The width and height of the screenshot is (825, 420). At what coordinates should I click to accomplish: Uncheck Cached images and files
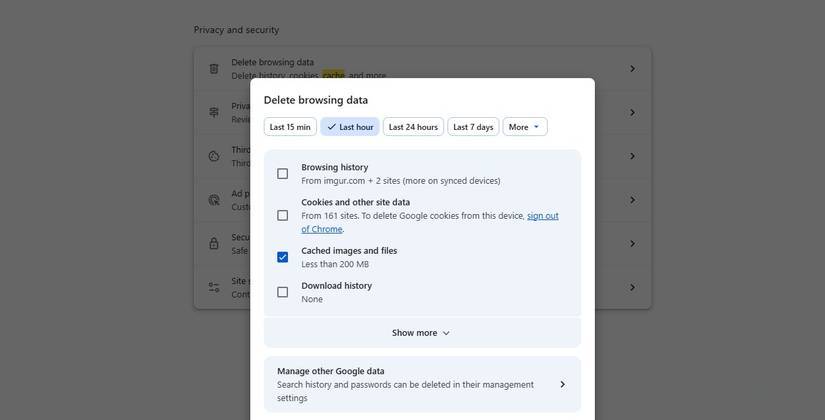pyautogui.click(x=282, y=257)
